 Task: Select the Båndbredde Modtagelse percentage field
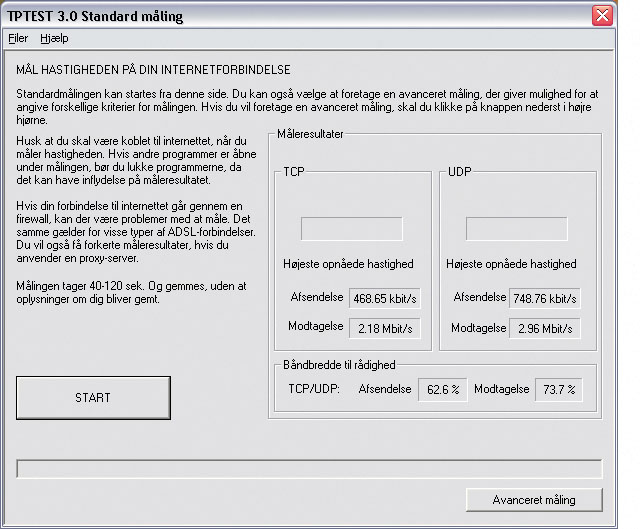[x=558, y=390]
